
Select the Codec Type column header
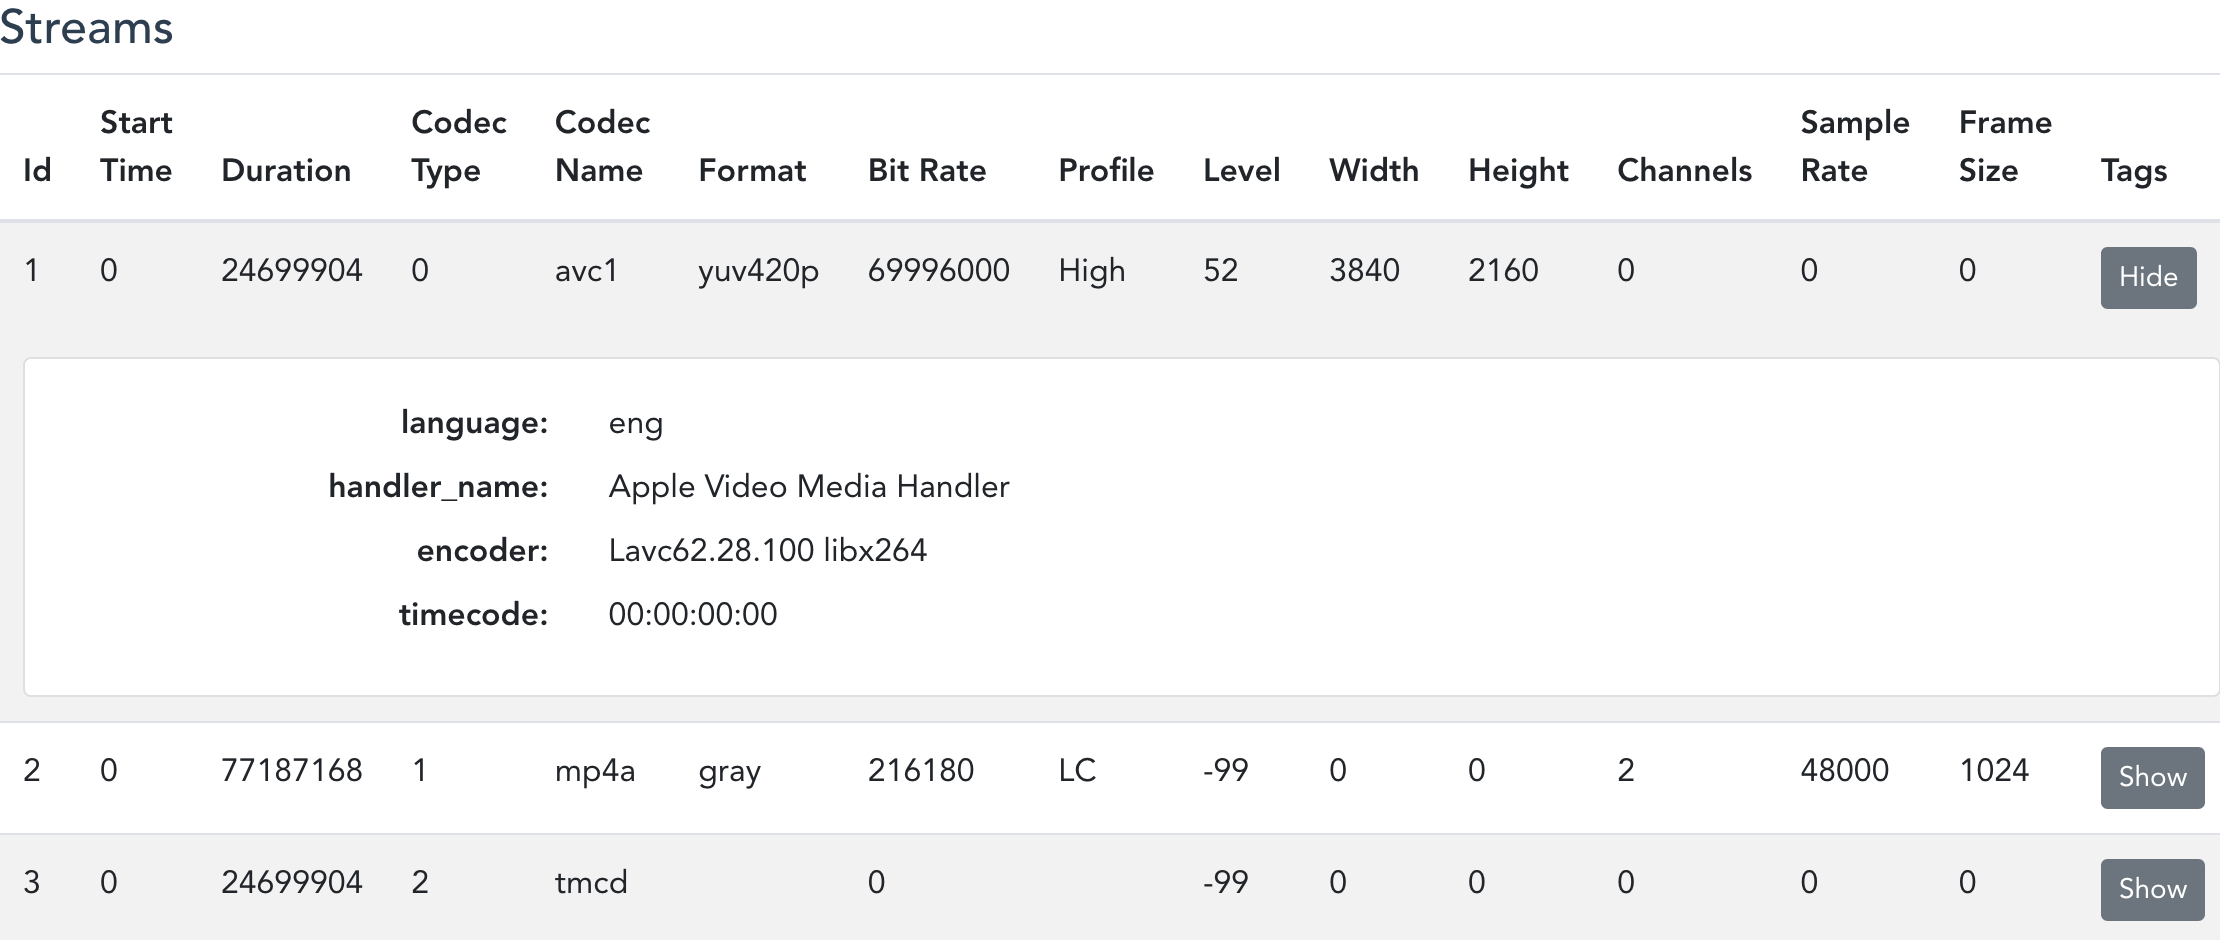(458, 146)
